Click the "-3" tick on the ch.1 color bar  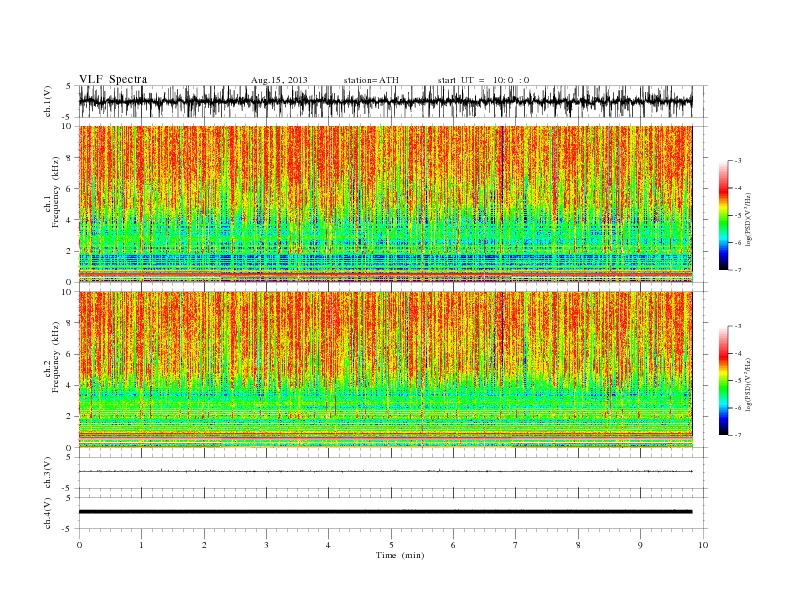[x=737, y=161]
